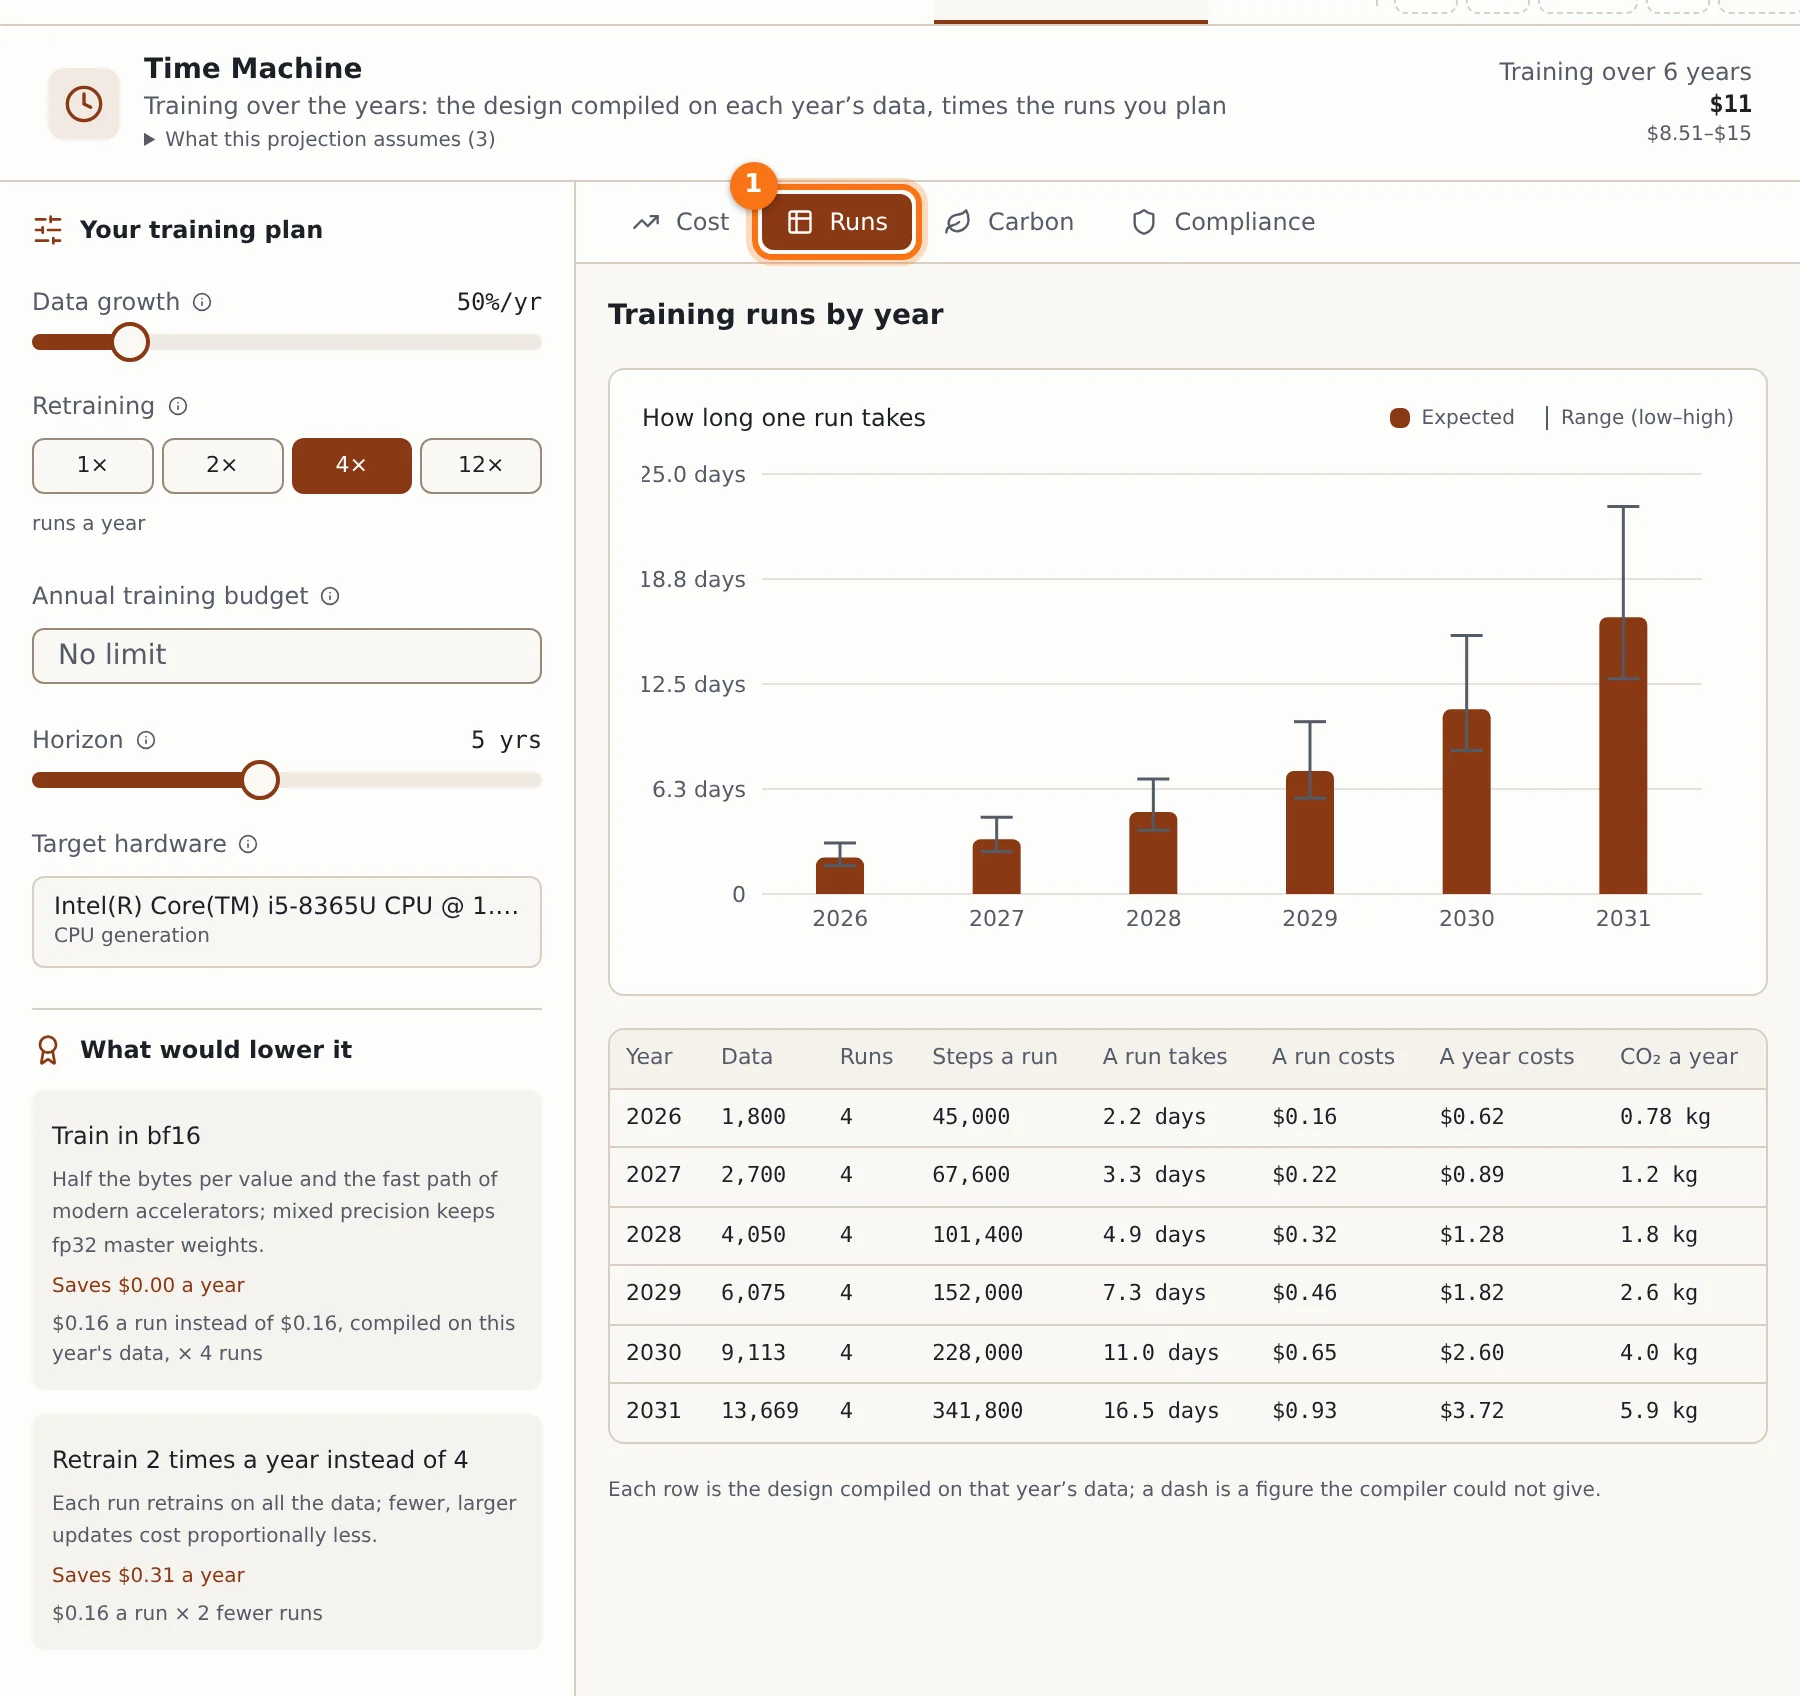
Task: Click the 2031 bar in the chart
Action: 1623,756
